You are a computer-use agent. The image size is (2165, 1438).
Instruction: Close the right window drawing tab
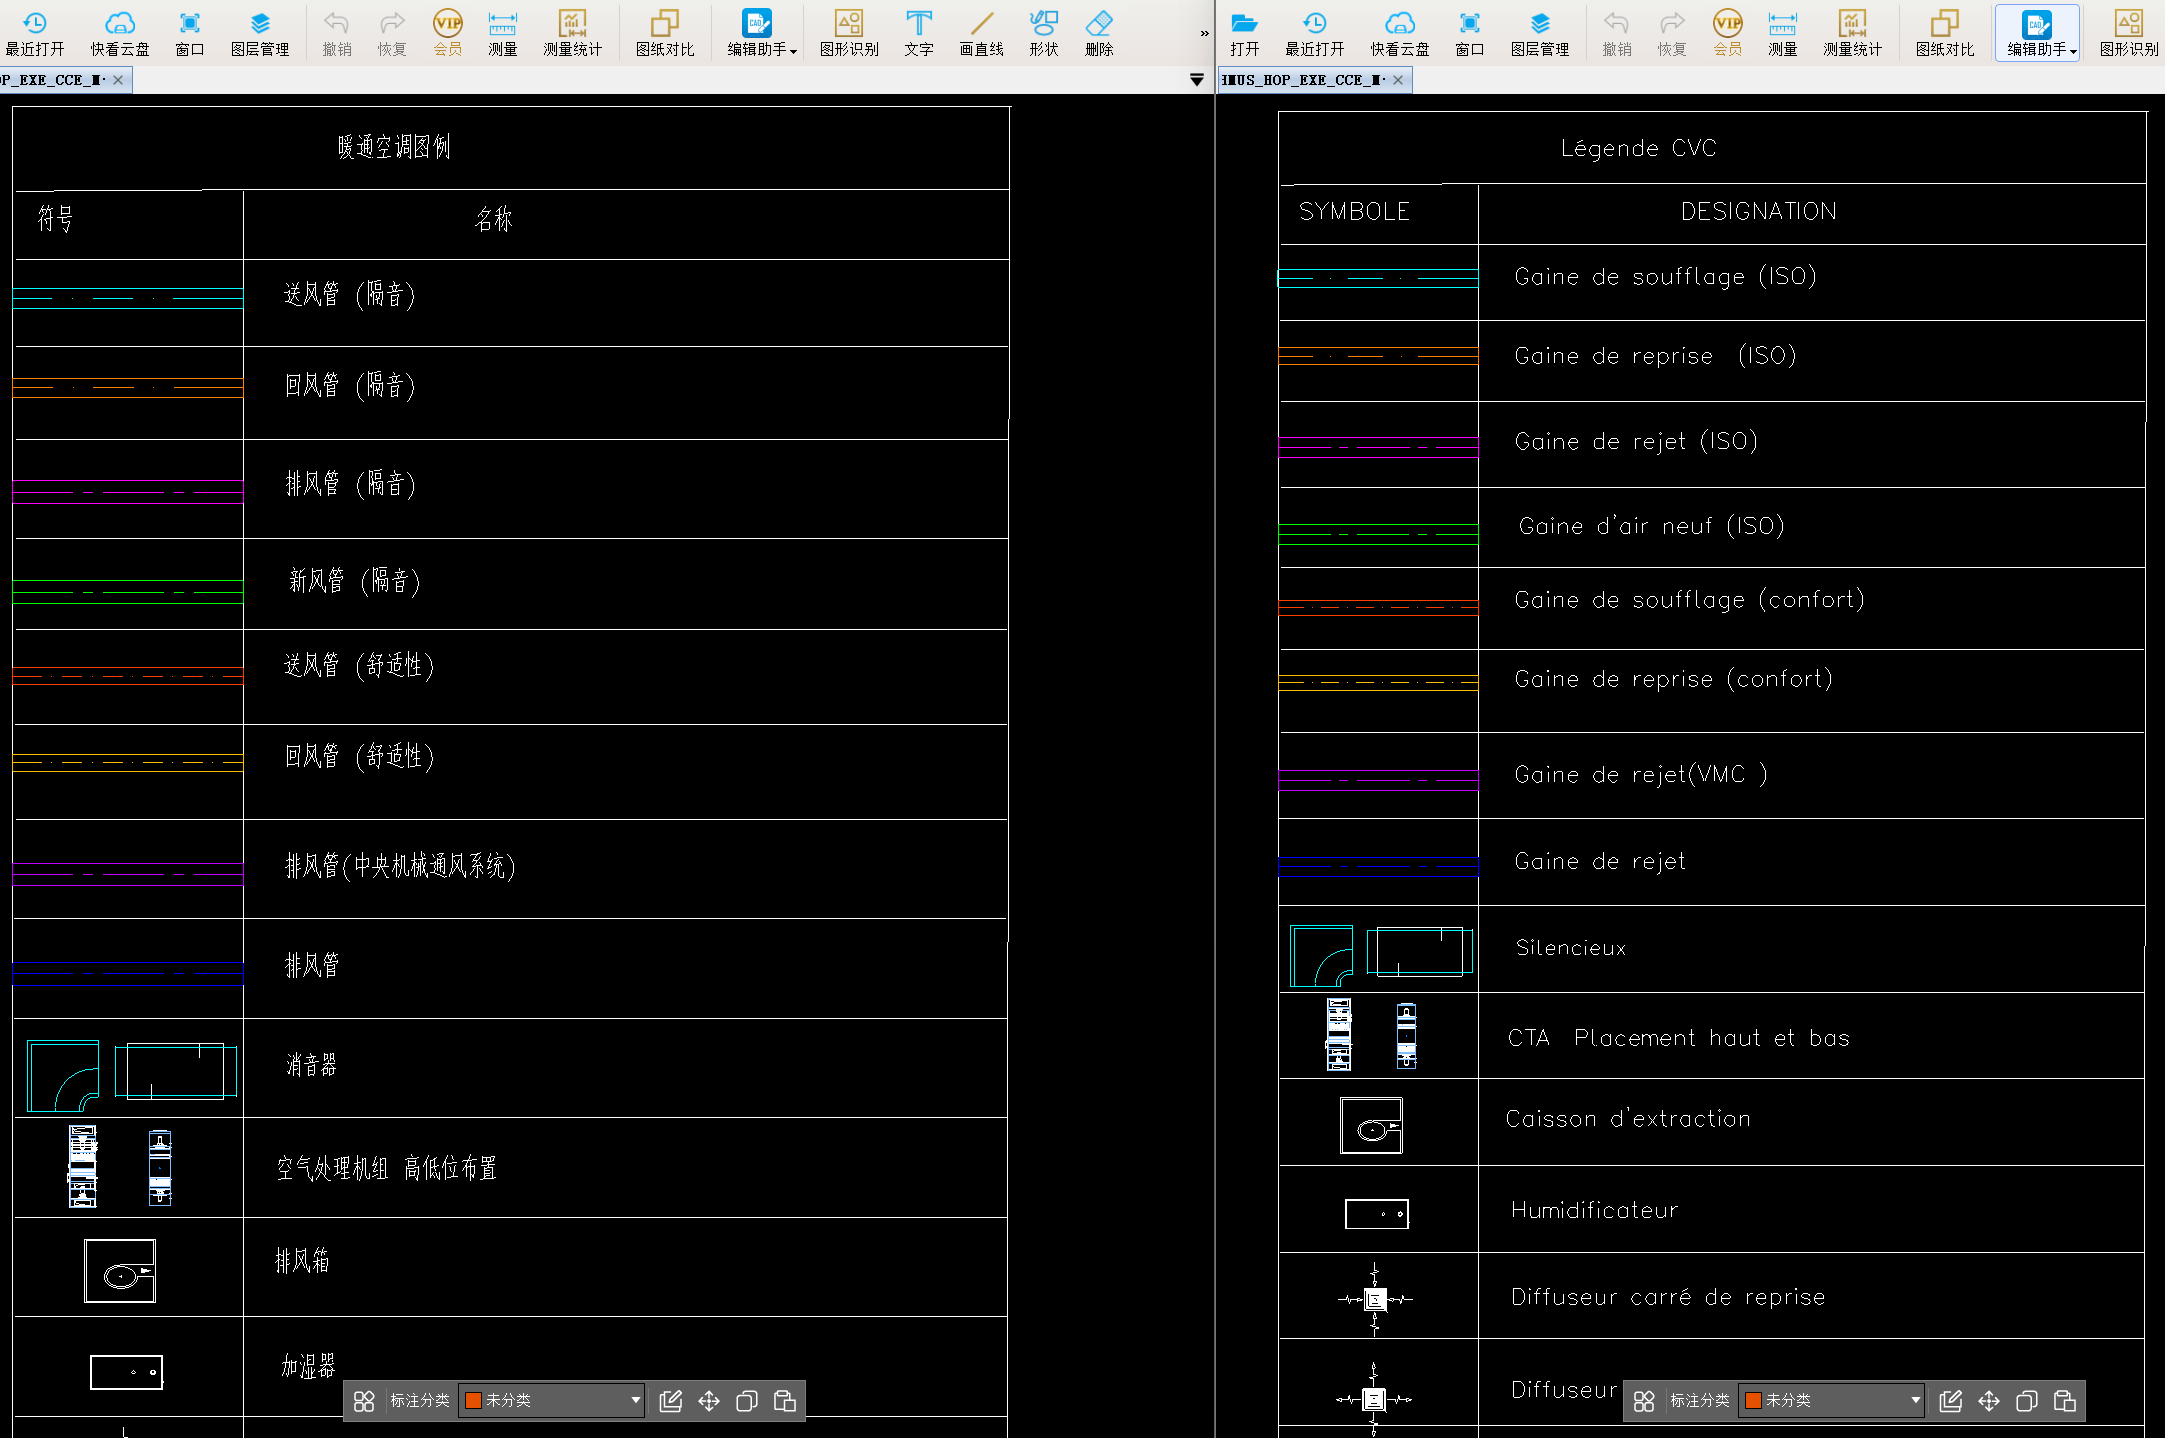pos(1398,80)
